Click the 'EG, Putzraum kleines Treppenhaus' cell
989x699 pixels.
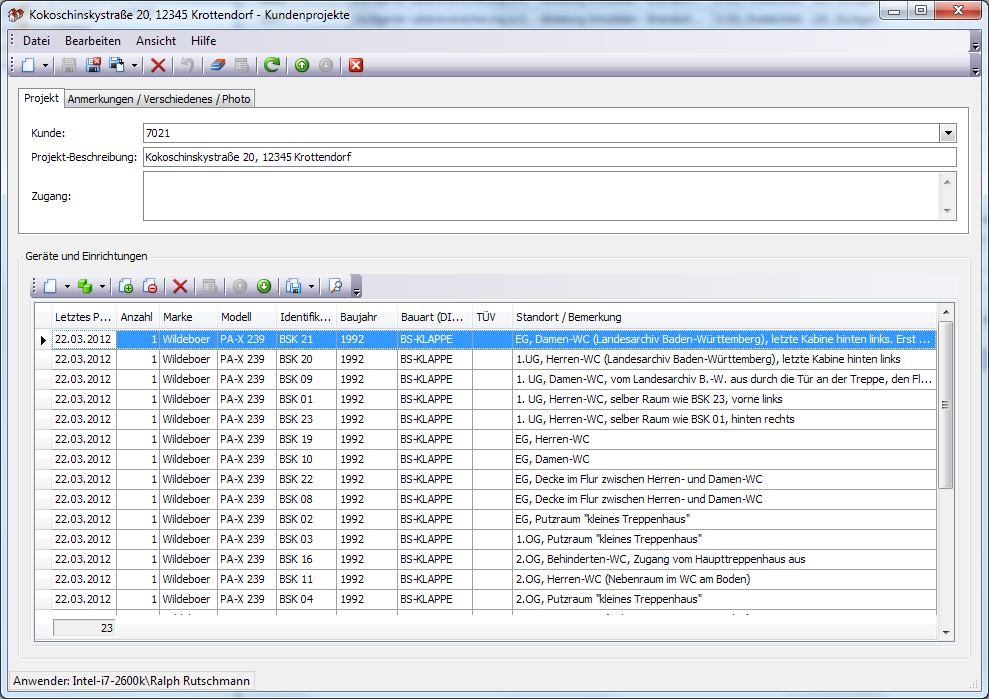724,519
